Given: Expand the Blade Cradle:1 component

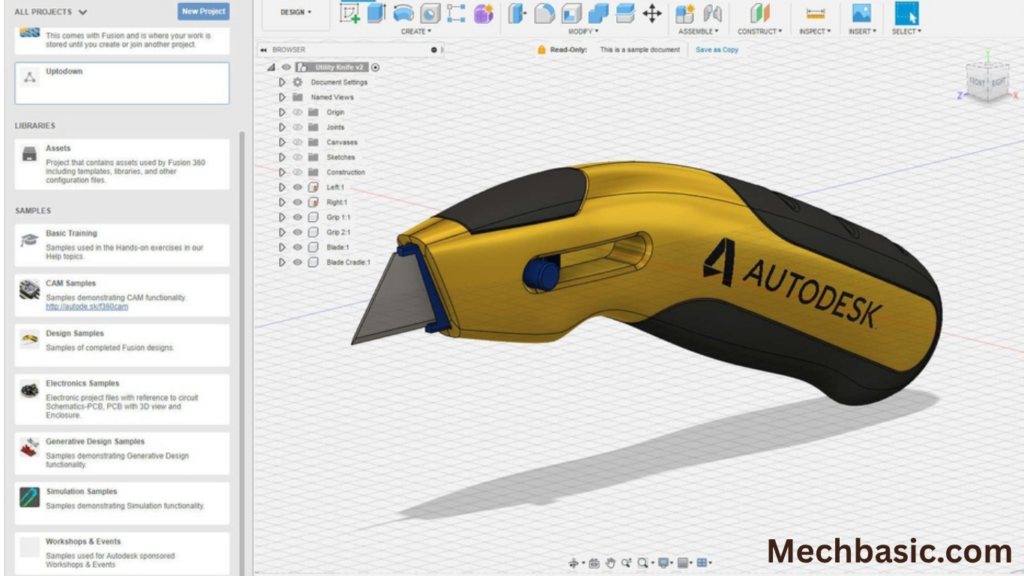Looking at the screenshot, I should (x=282, y=263).
